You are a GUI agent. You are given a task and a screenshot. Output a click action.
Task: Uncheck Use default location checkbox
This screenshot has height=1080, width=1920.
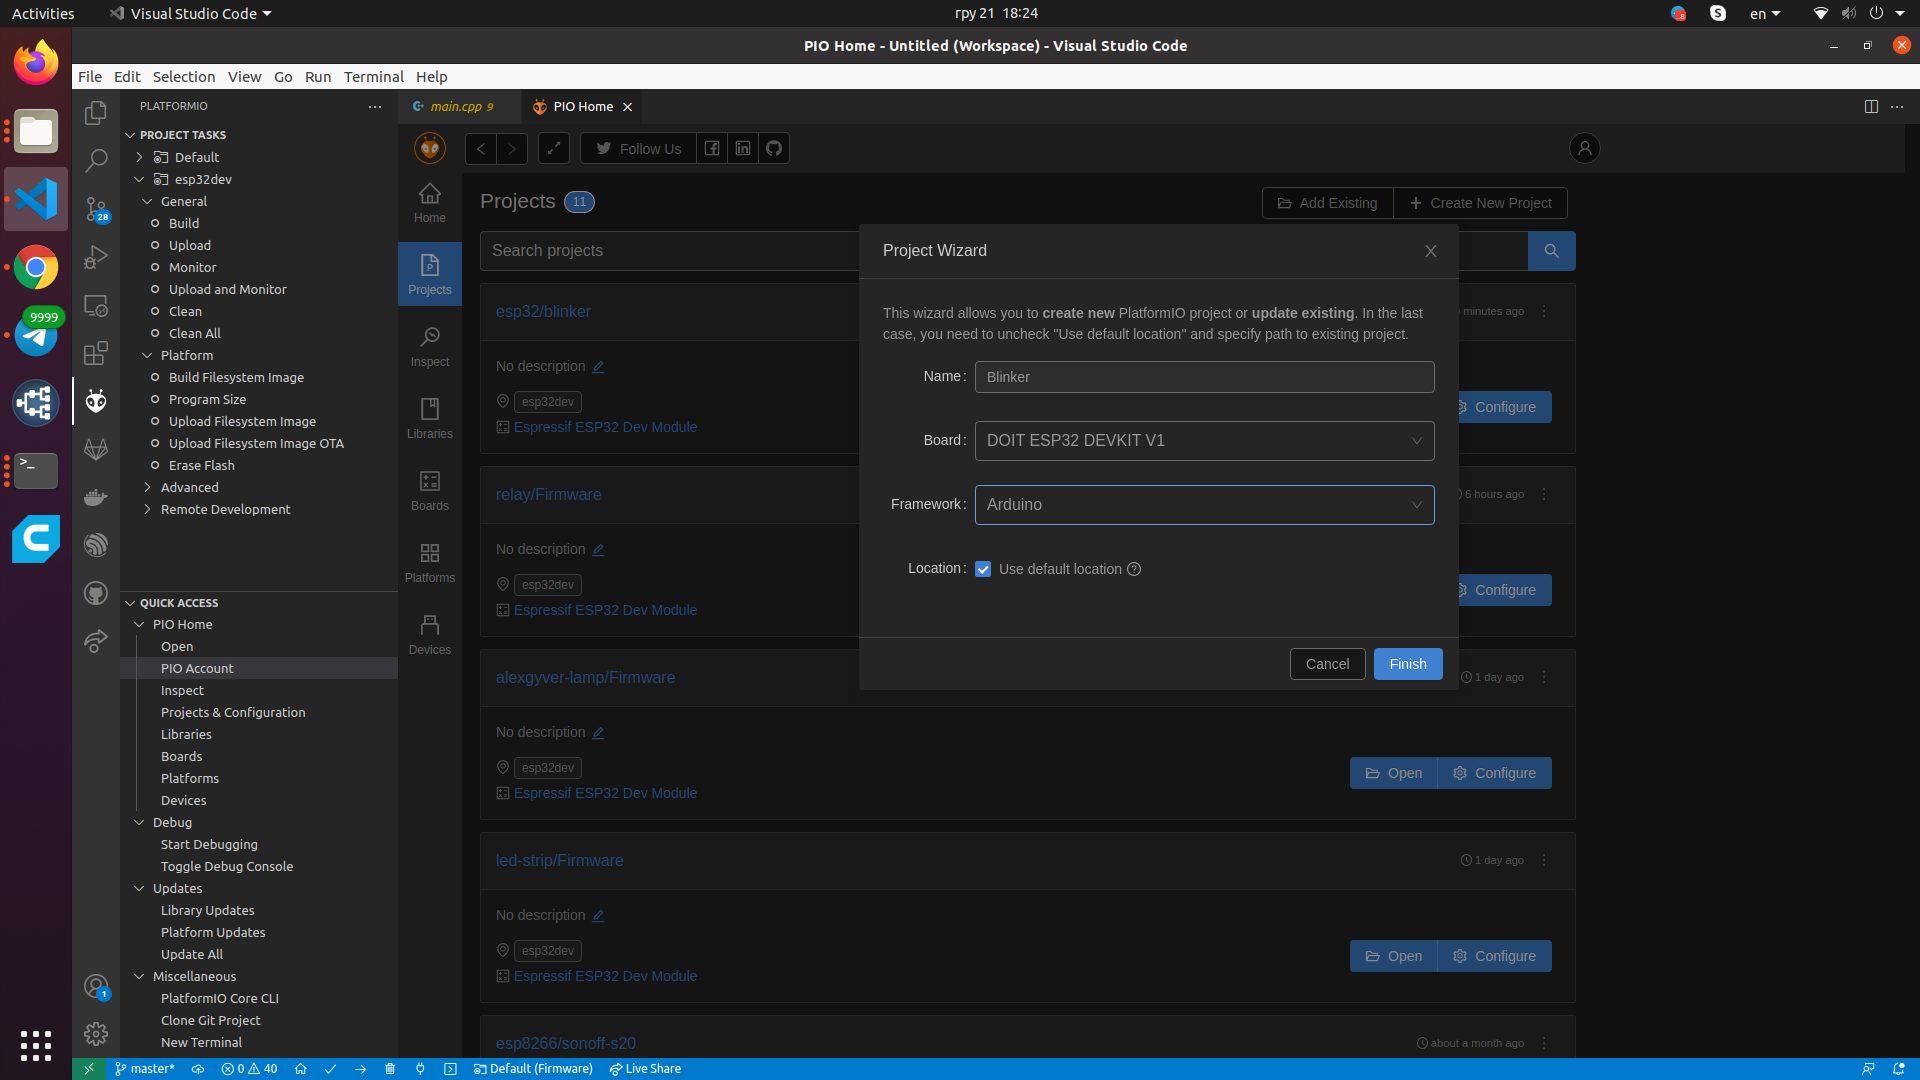coord(983,569)
